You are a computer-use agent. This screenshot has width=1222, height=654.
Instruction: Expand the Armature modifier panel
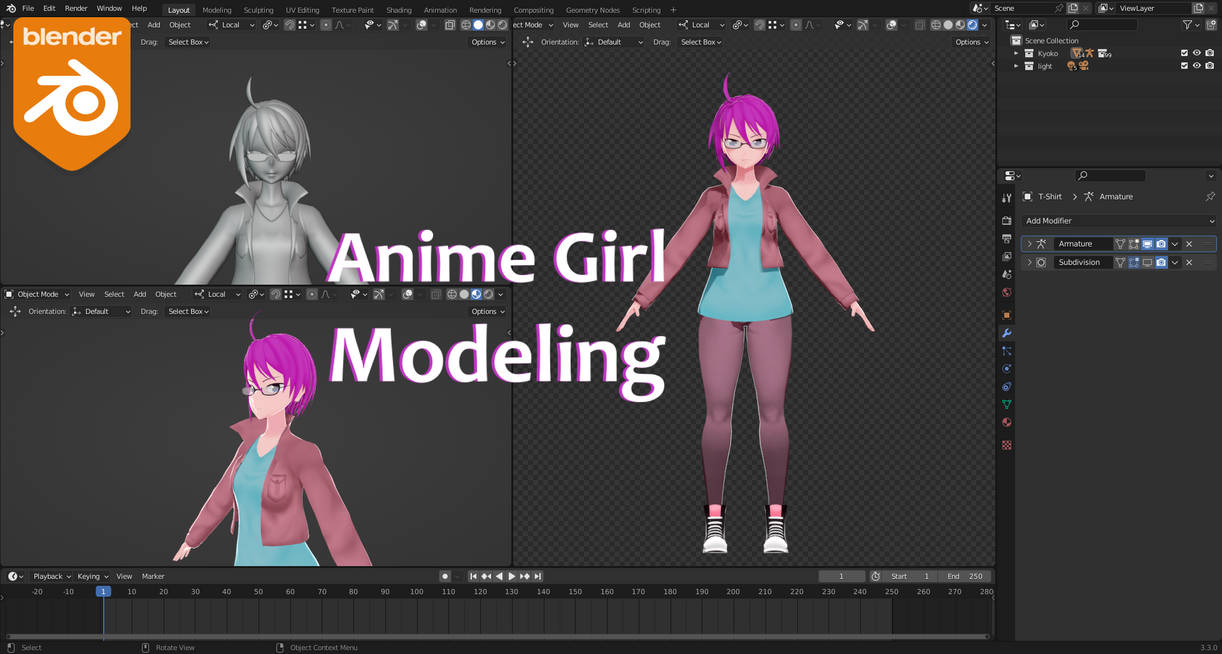tap(1031, 243)
